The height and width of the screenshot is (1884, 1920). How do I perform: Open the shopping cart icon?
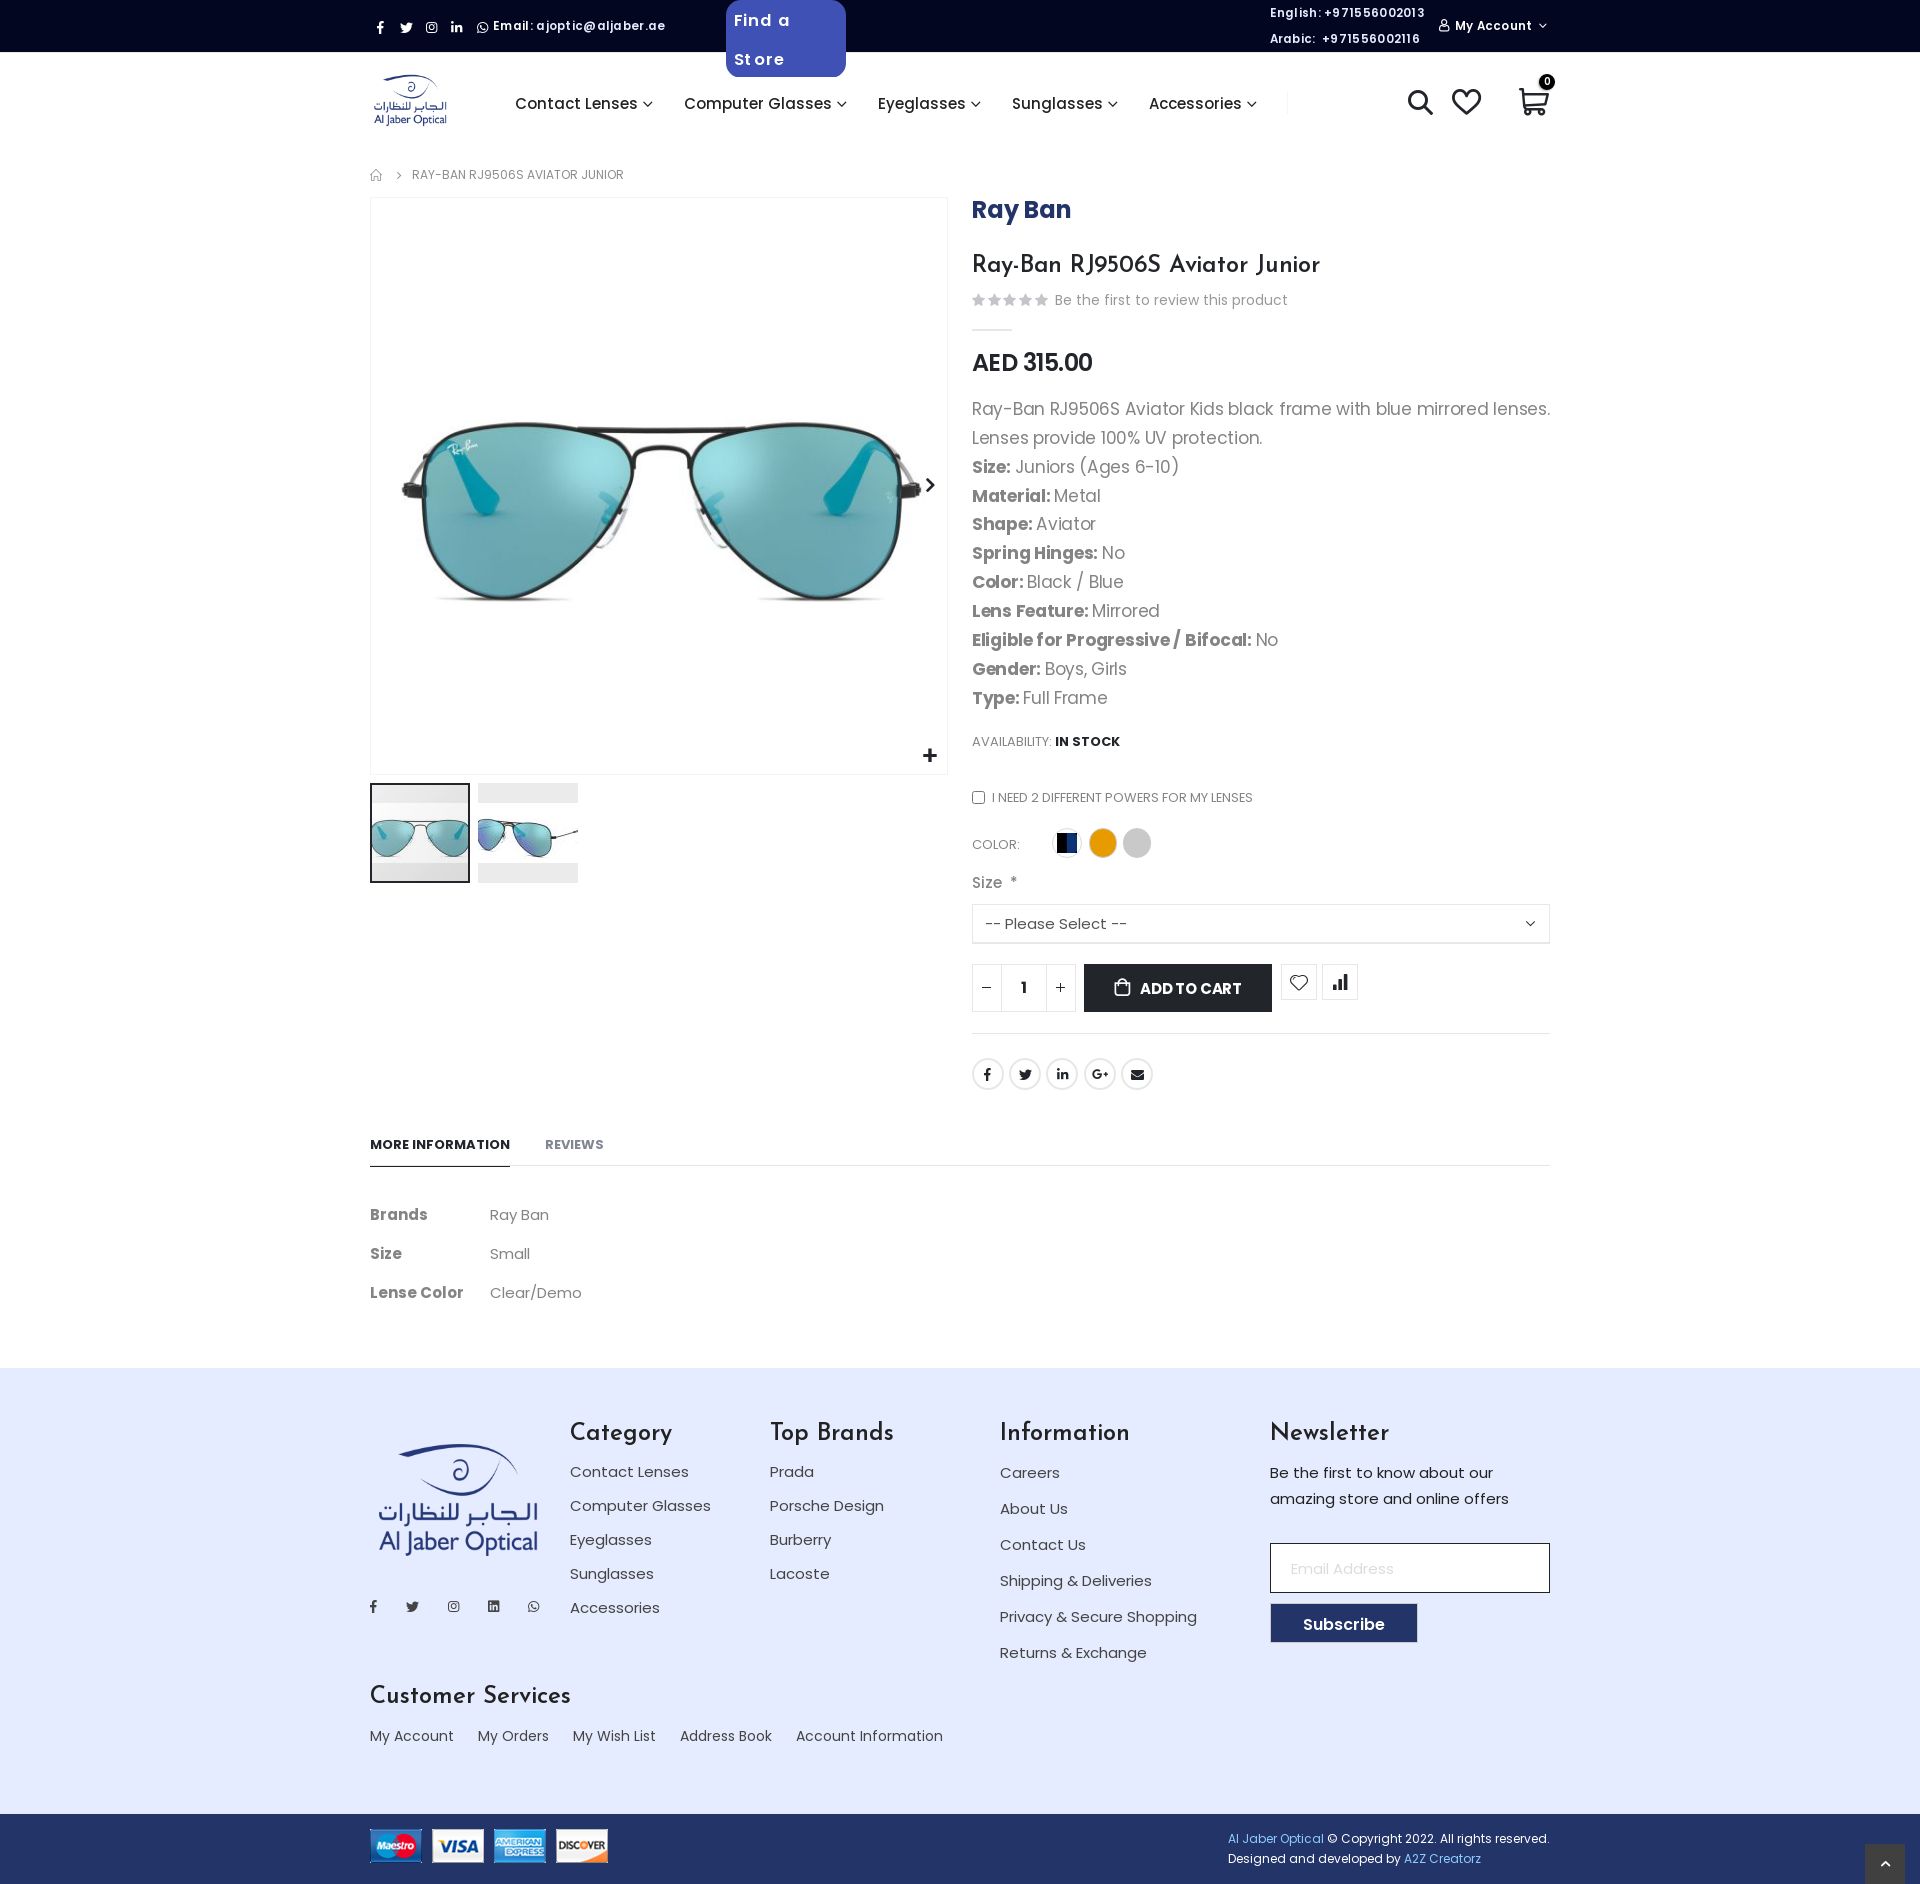[x=1533, y=101]
